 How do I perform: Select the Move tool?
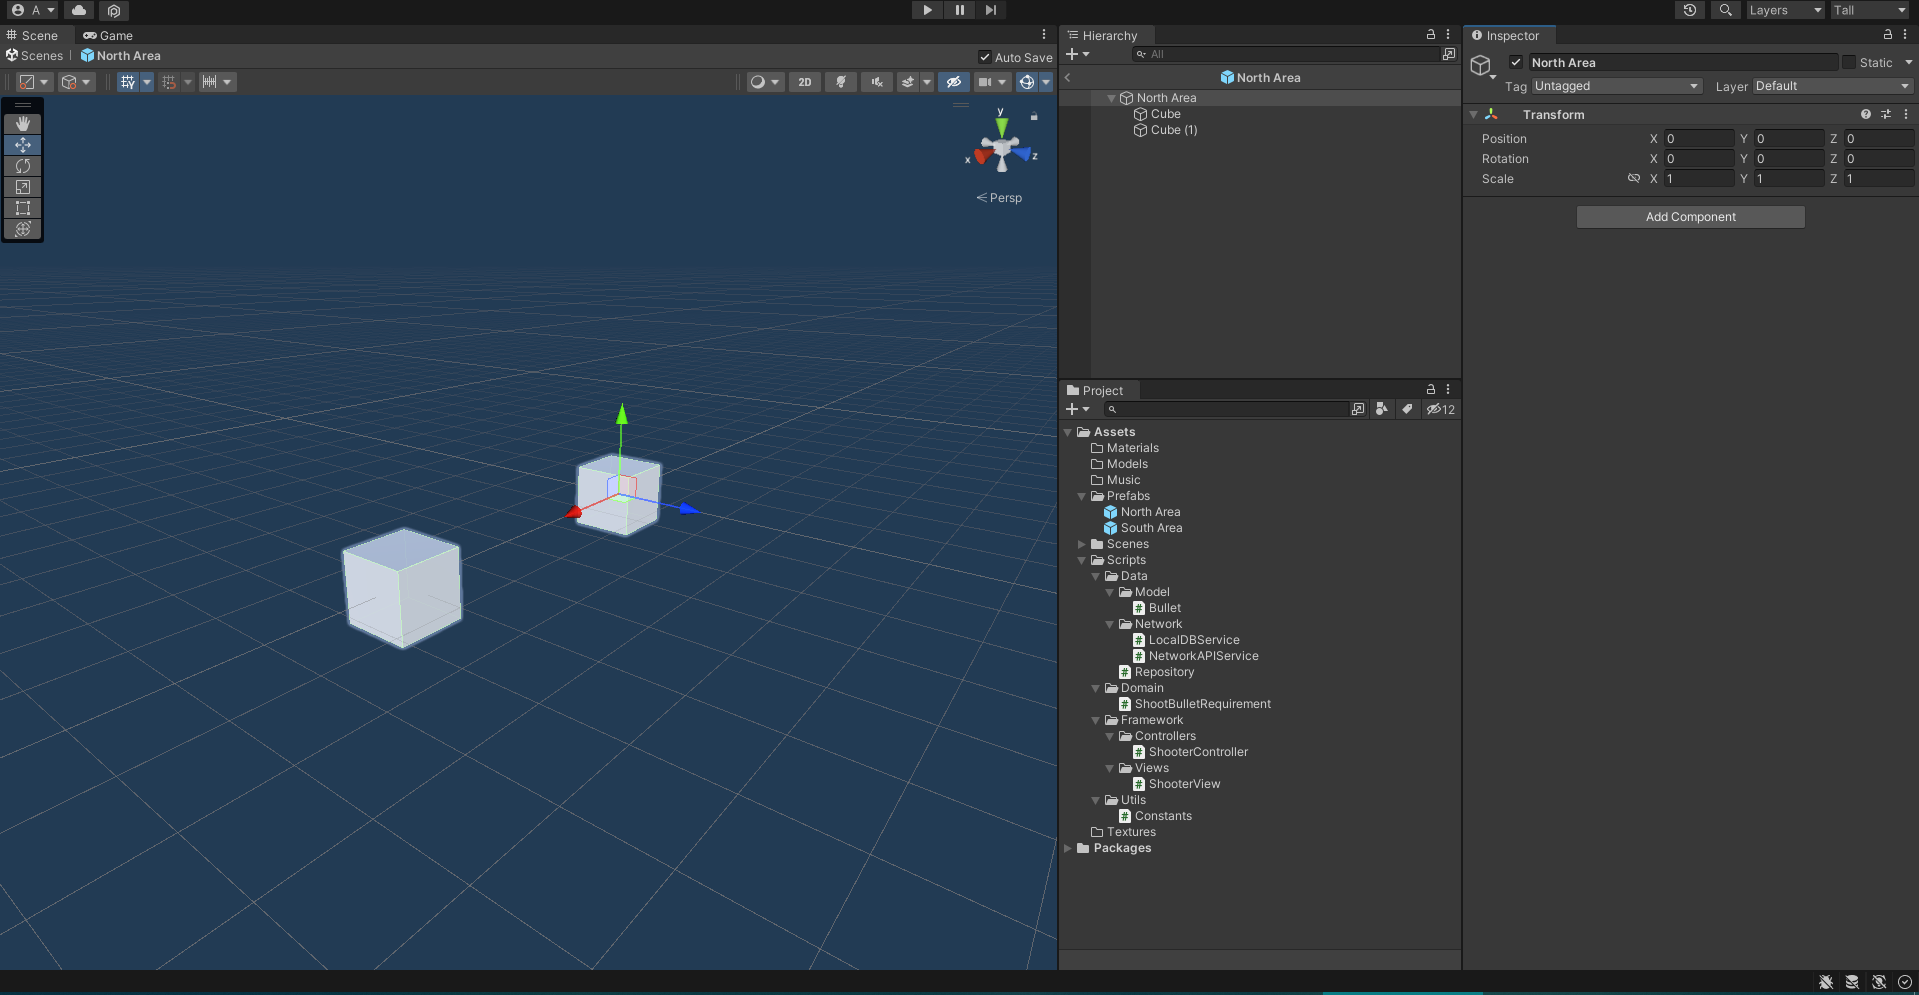pyautogui.click(x=23, y=145)
